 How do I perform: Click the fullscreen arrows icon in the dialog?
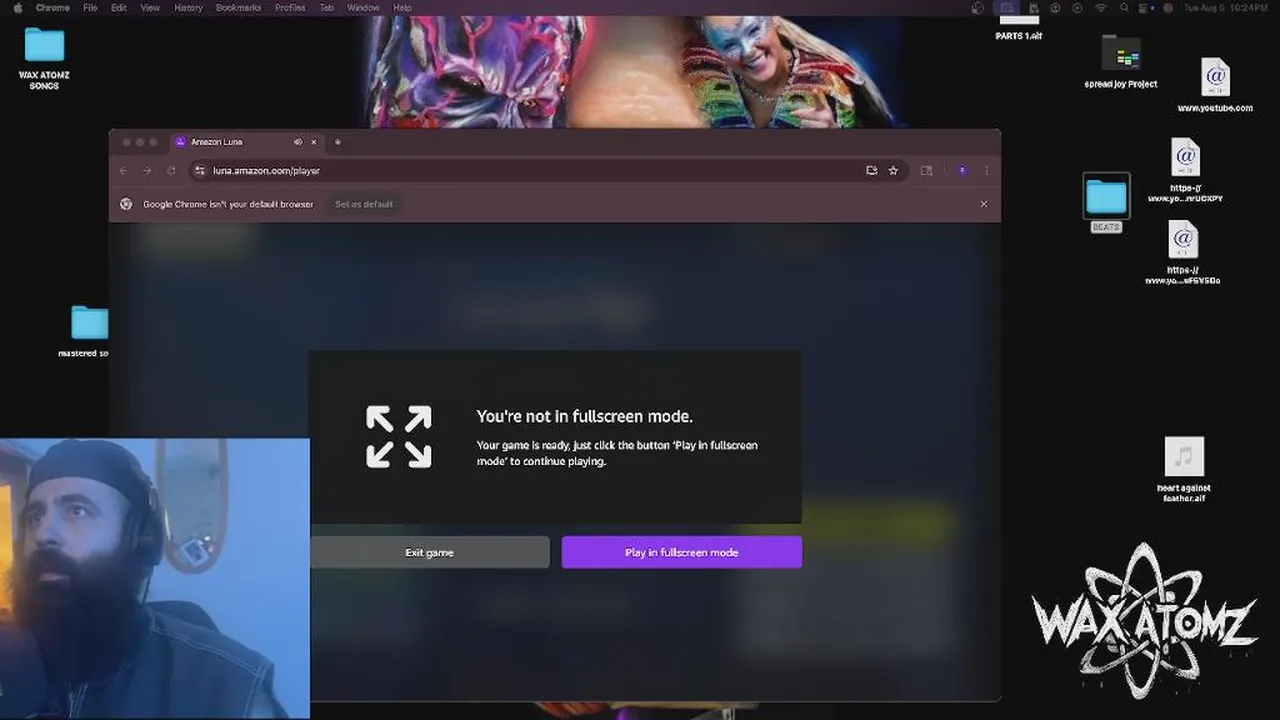coord(399,437)
